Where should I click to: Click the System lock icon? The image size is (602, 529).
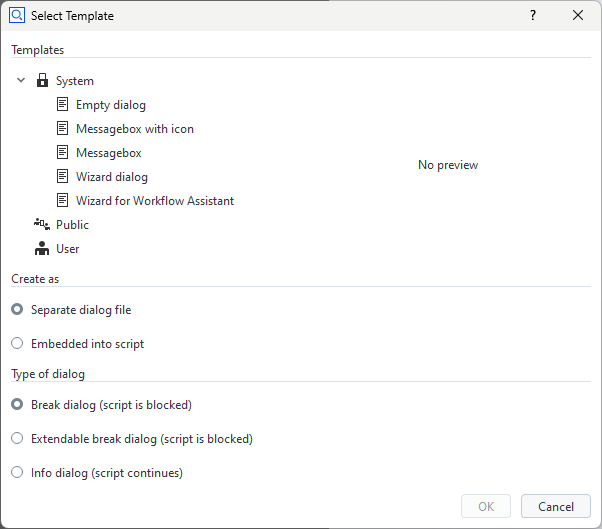tap(42, 81)
